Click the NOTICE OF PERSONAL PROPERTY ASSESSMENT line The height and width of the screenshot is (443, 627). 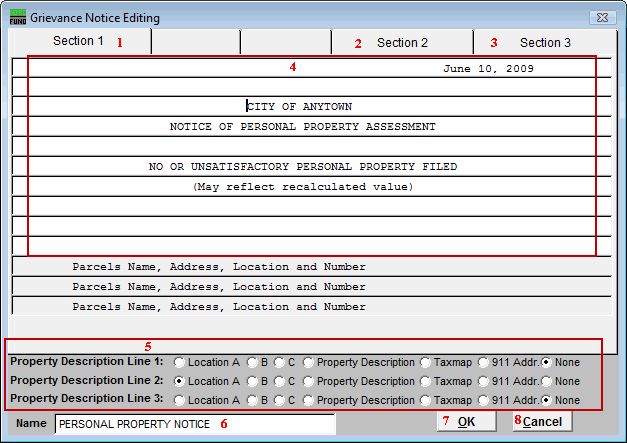[302, 127]
